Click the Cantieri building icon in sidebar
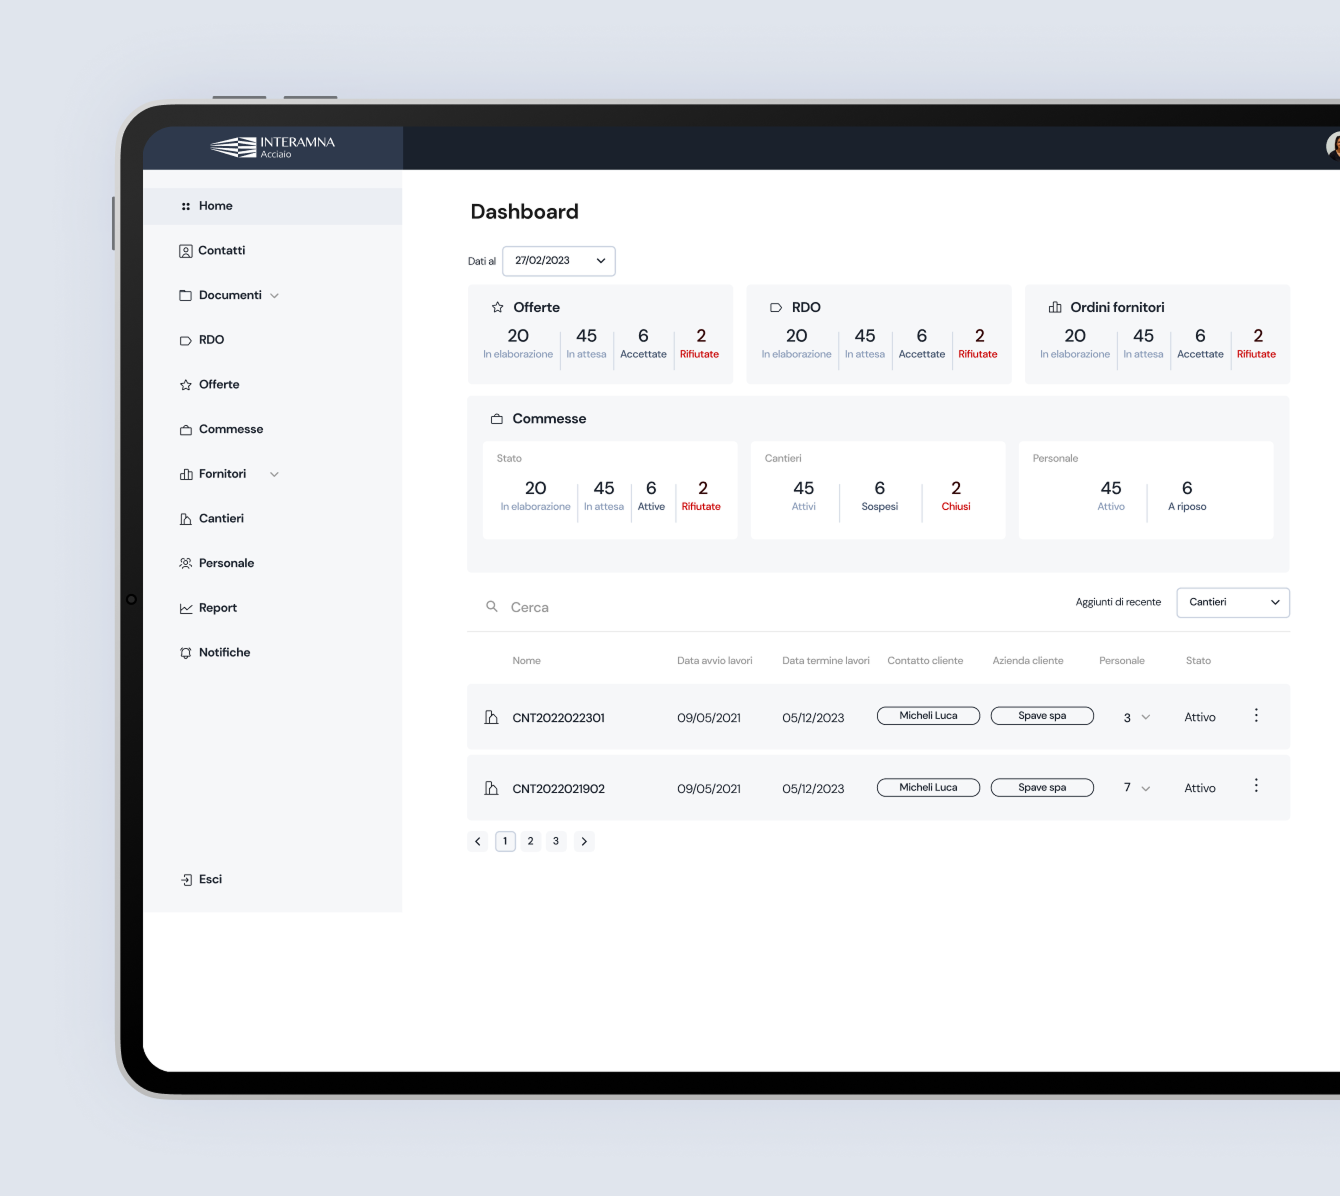The width and height of the screenshot is (1340, 1196). point(186,519)
